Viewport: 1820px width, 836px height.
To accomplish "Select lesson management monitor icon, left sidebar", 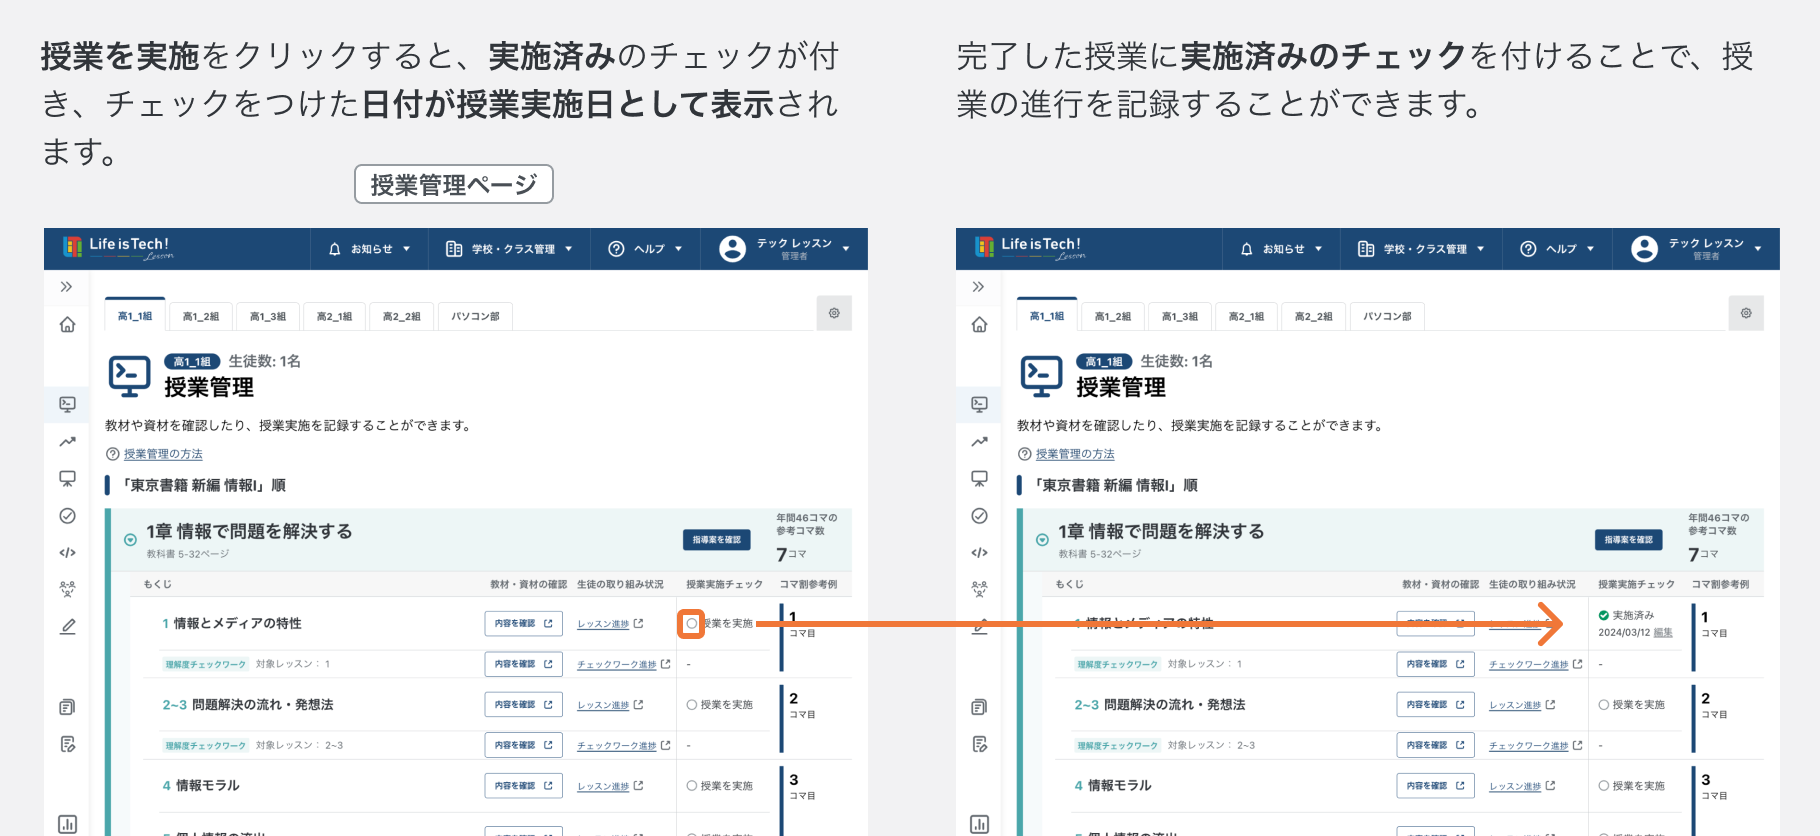I will tap(67, 404).
